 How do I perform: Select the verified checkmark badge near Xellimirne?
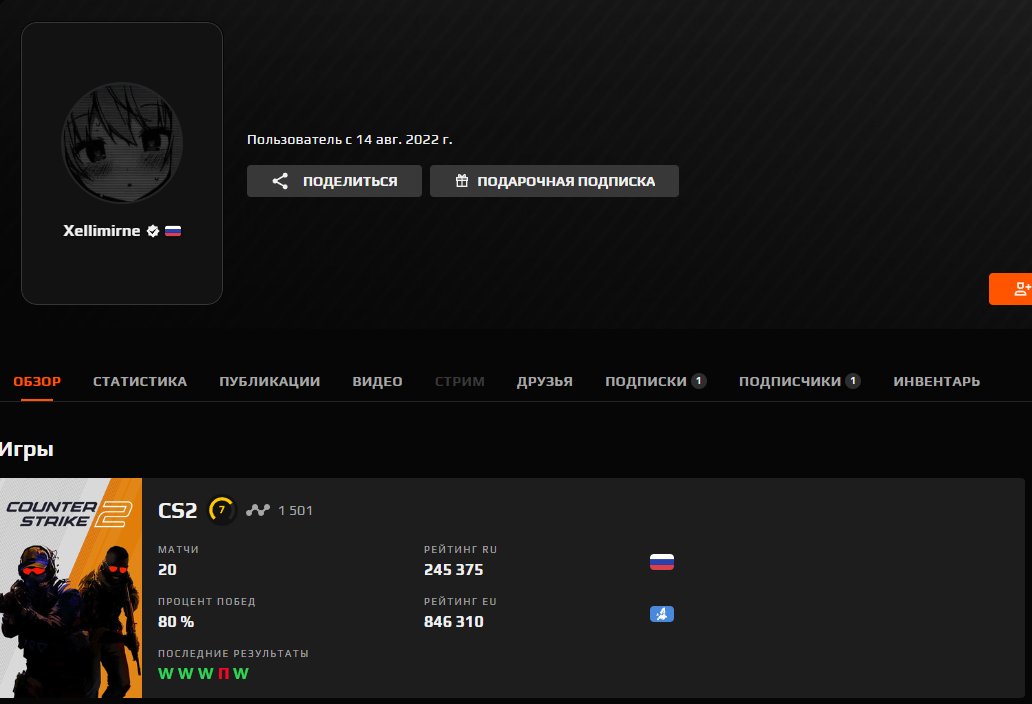coord(150,229)
